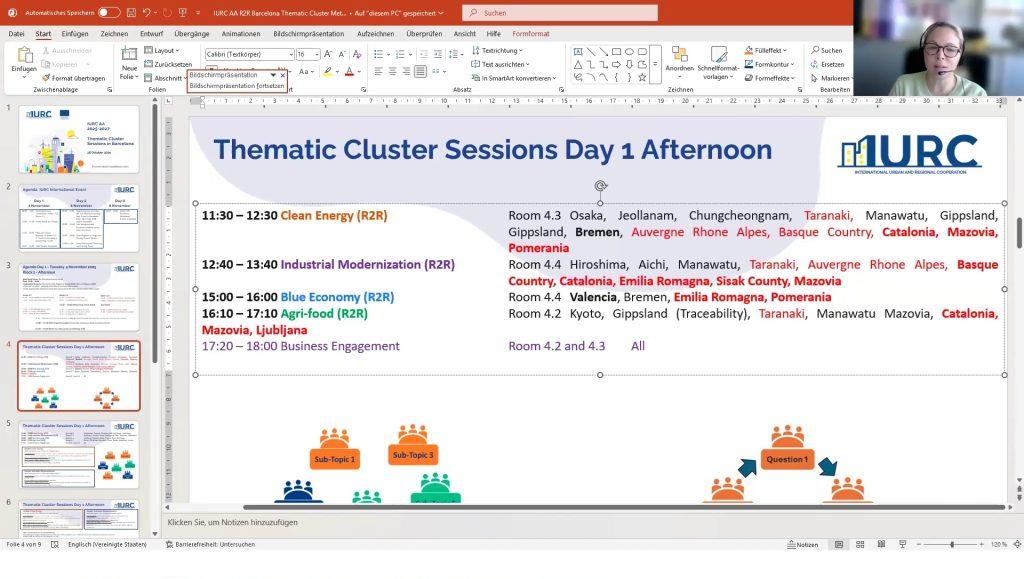Switch to the Animationen tab
Viewport: 1024px width, 579px height.
[241, 33]
